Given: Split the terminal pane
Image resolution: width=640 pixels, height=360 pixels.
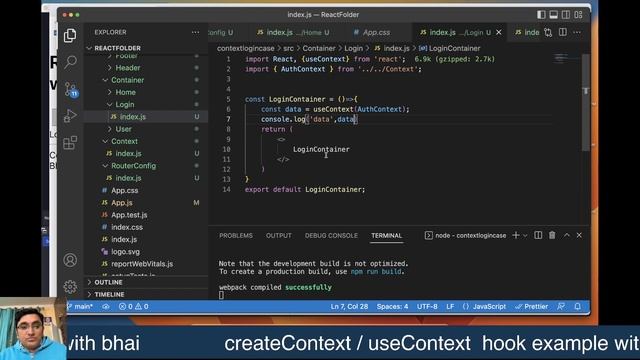Looking at the screenshot, I should (538, 235).
